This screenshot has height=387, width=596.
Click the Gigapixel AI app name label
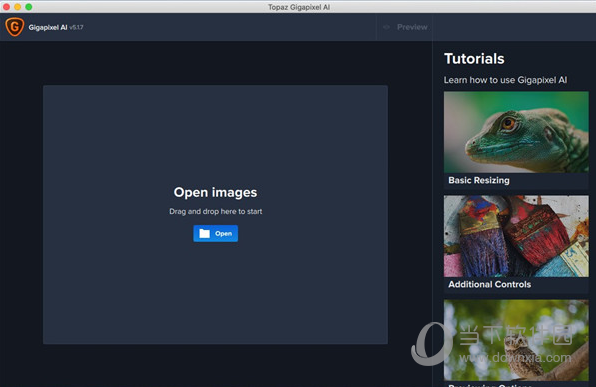click(48, 27)
